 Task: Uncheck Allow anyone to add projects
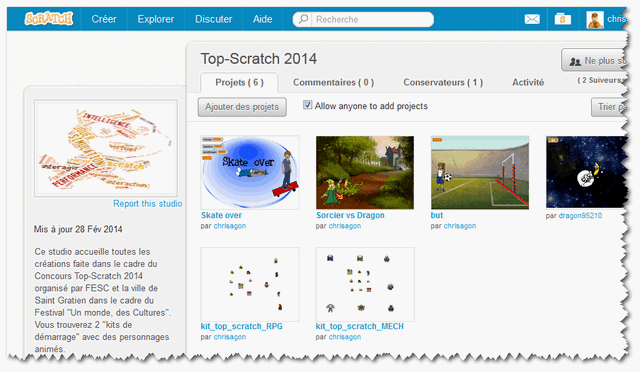(x=307, y=105)
